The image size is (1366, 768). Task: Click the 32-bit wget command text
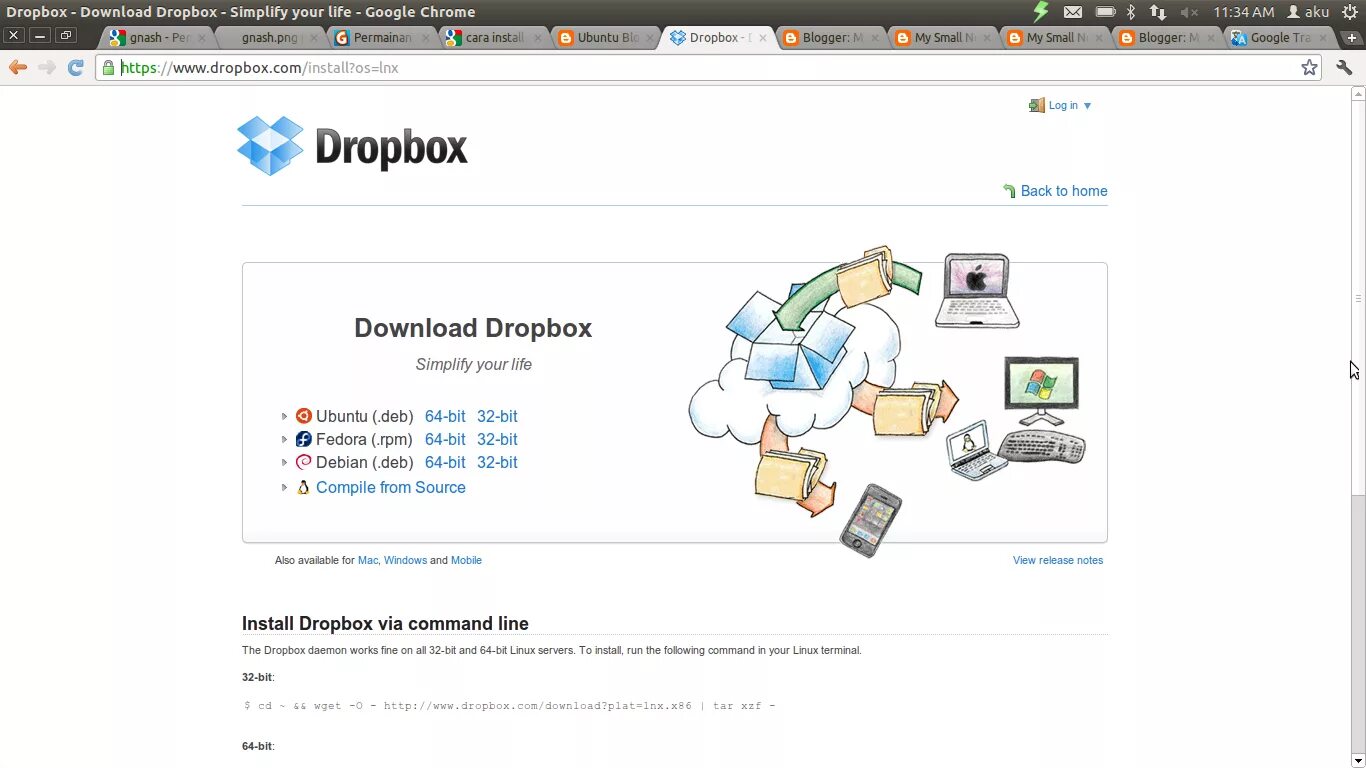(x=510, y=706)
